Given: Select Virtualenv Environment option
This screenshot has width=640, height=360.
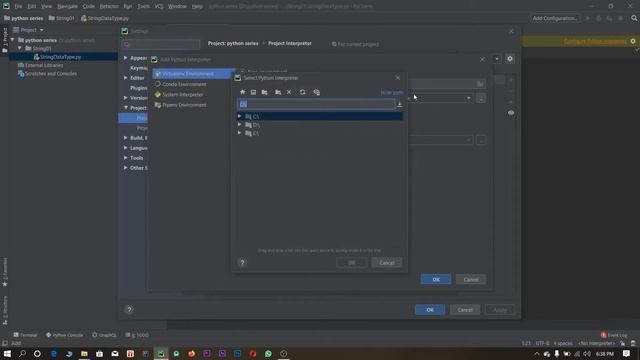Looking at the screenshot, I should [x=193, y=73].
